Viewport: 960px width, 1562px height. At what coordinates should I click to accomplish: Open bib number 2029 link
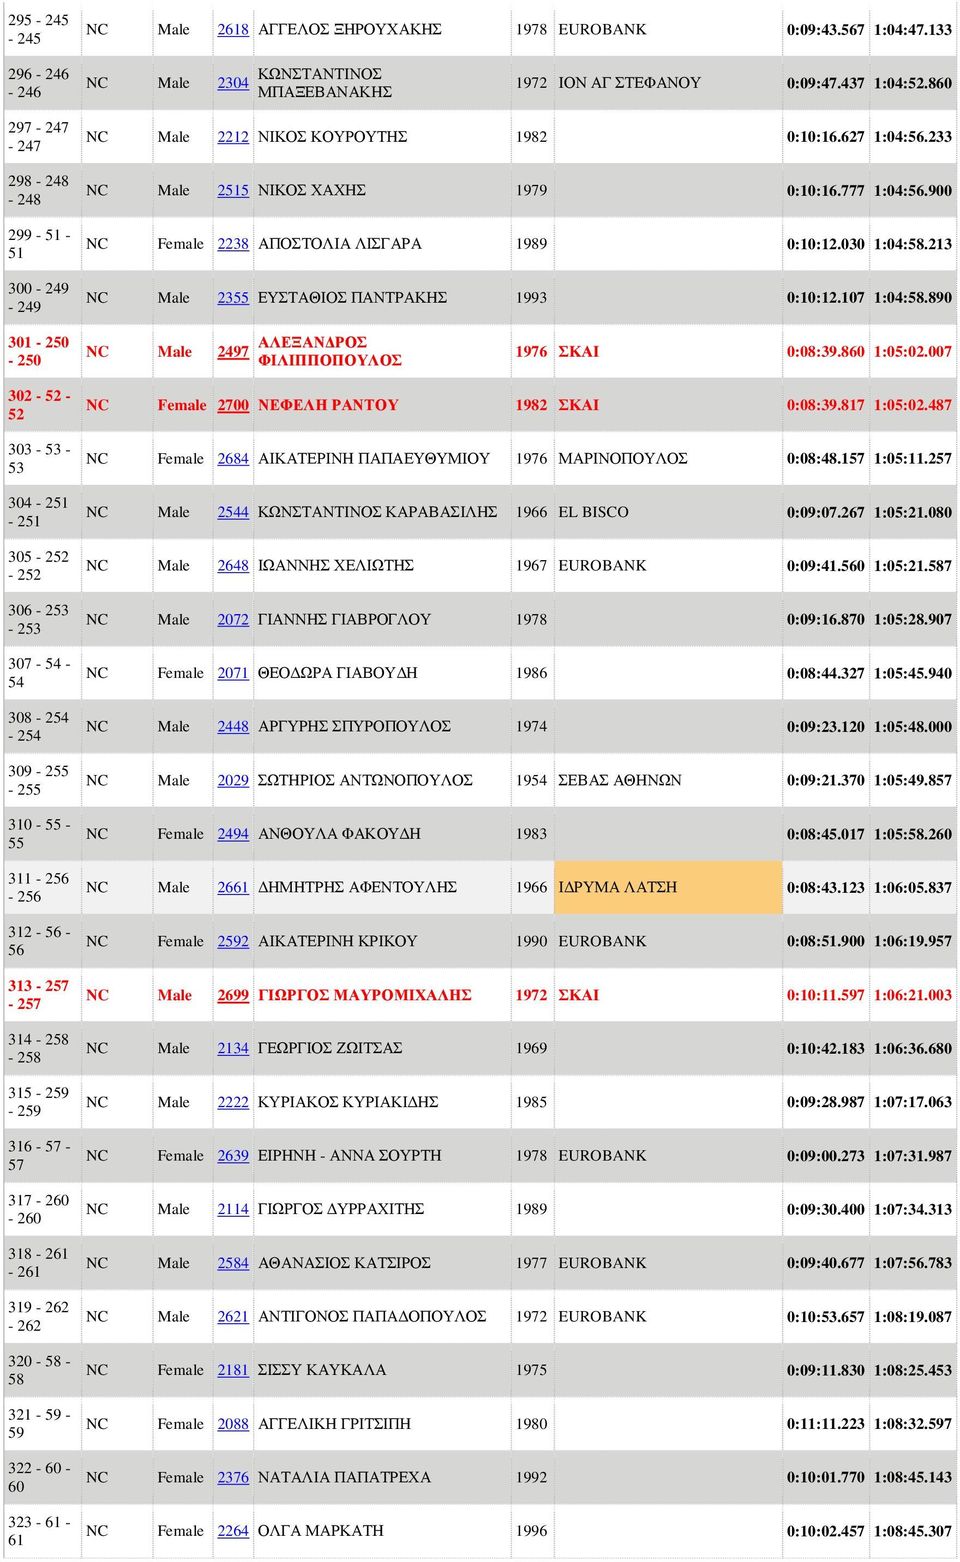click(233, 780)
